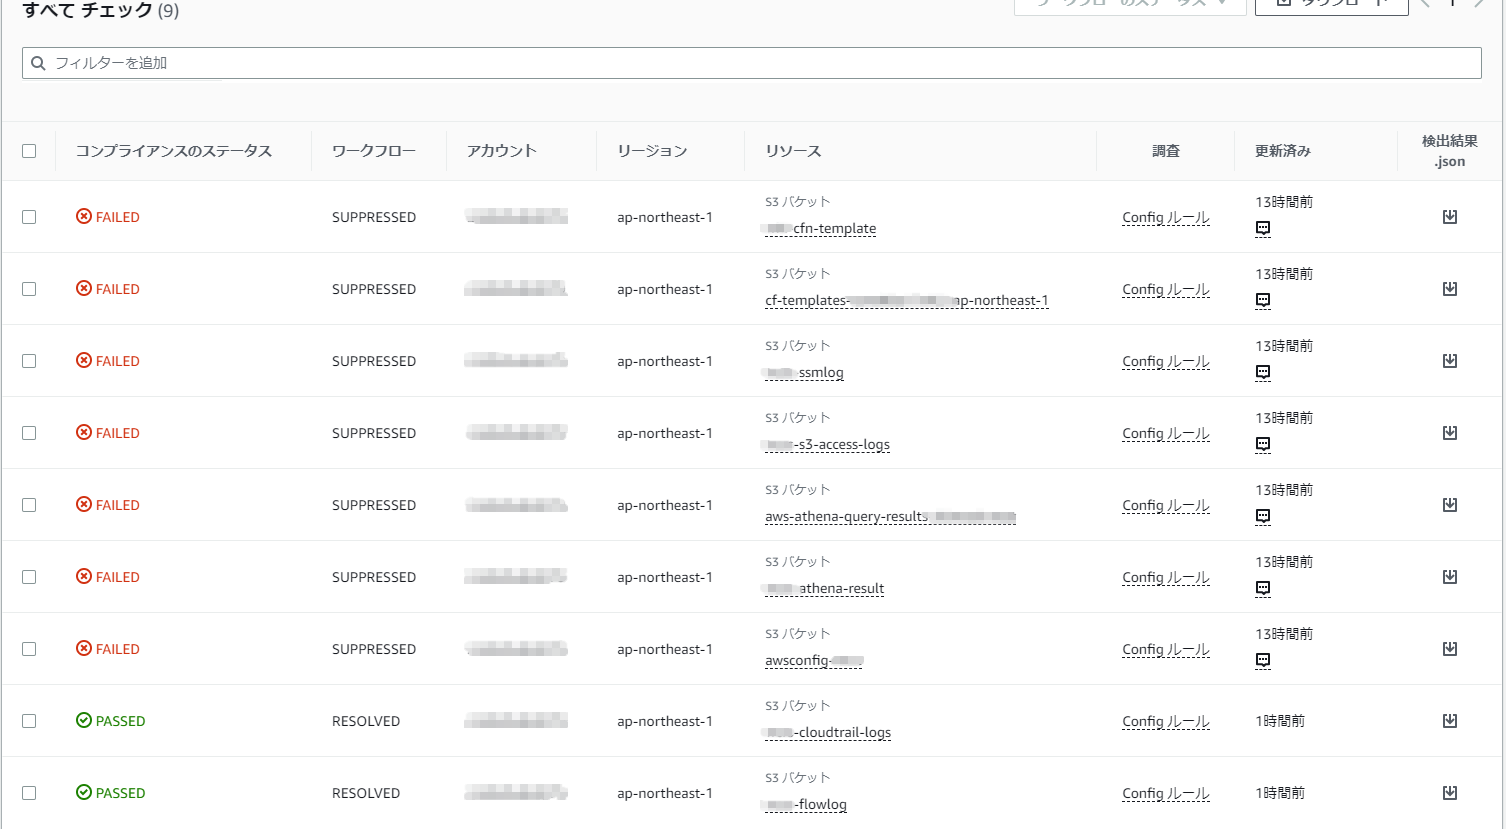Open the ssmlog bucket link
The height and width of the screenshot is (829, 1506).
(804, 373)
